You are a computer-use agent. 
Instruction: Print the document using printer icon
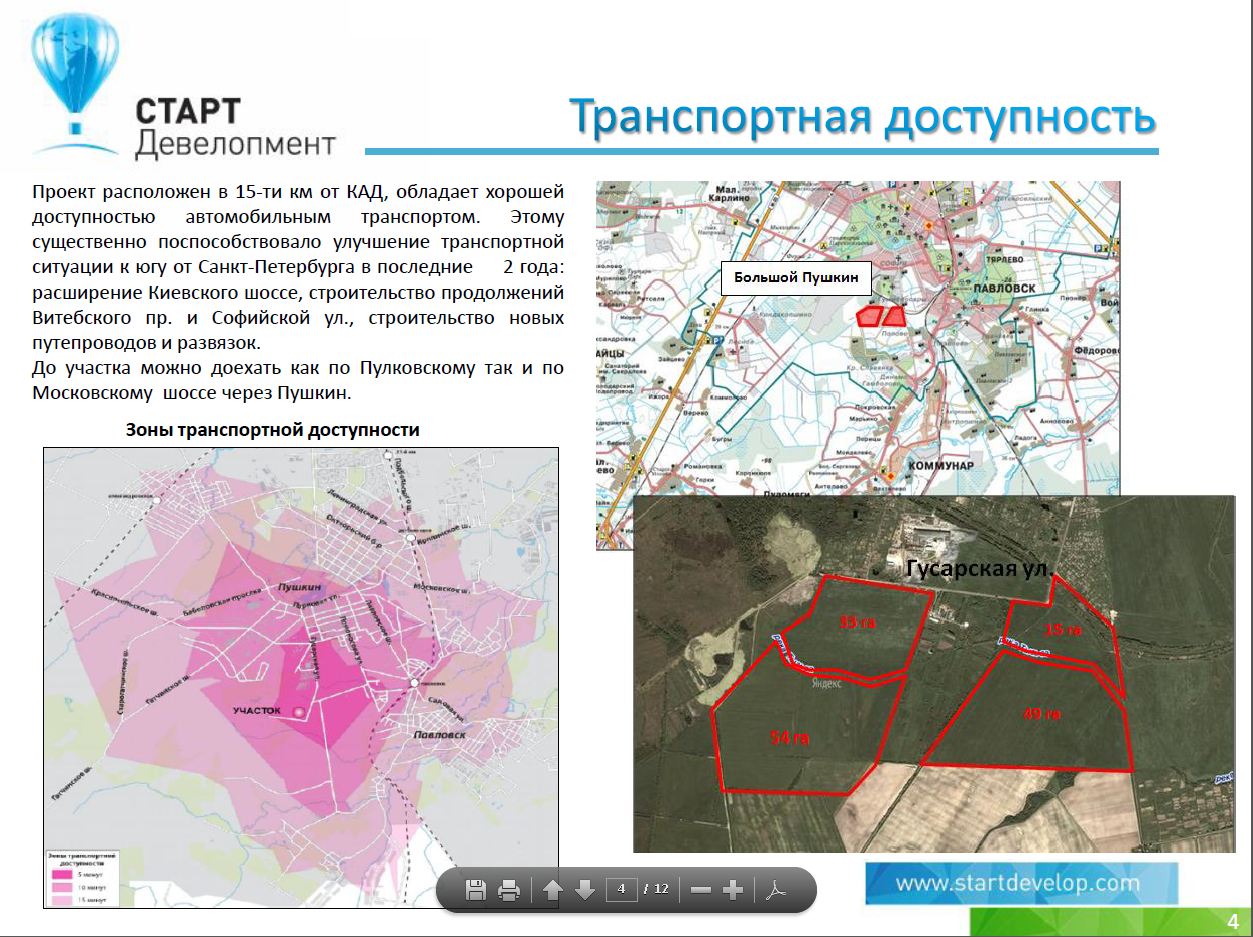tap(509, 889)
